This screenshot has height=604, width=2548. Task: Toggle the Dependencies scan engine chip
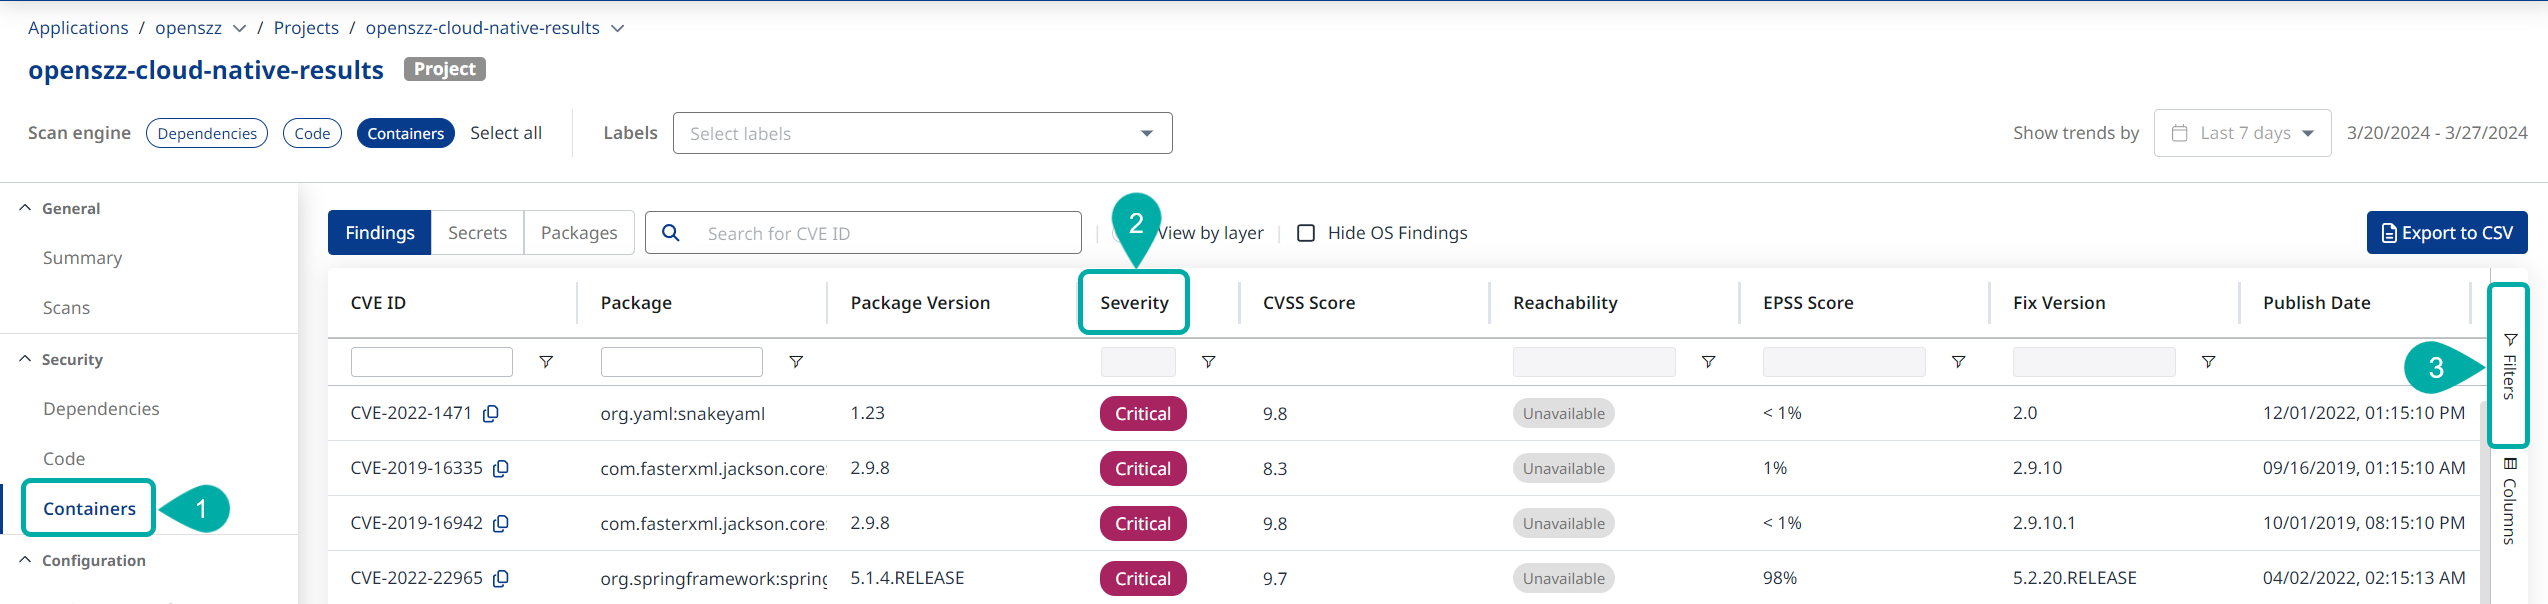click(207, 134)
